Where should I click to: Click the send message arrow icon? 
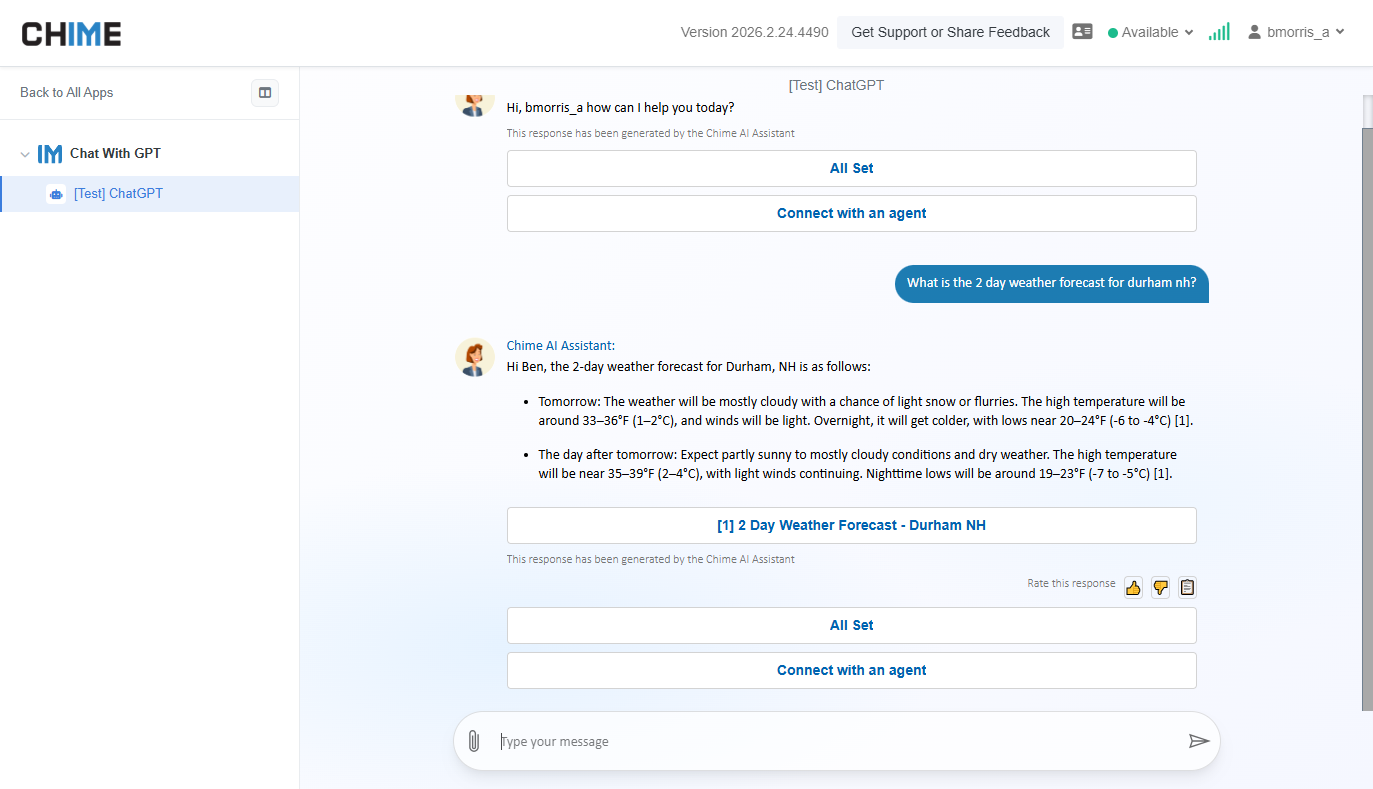[1198, 741]
